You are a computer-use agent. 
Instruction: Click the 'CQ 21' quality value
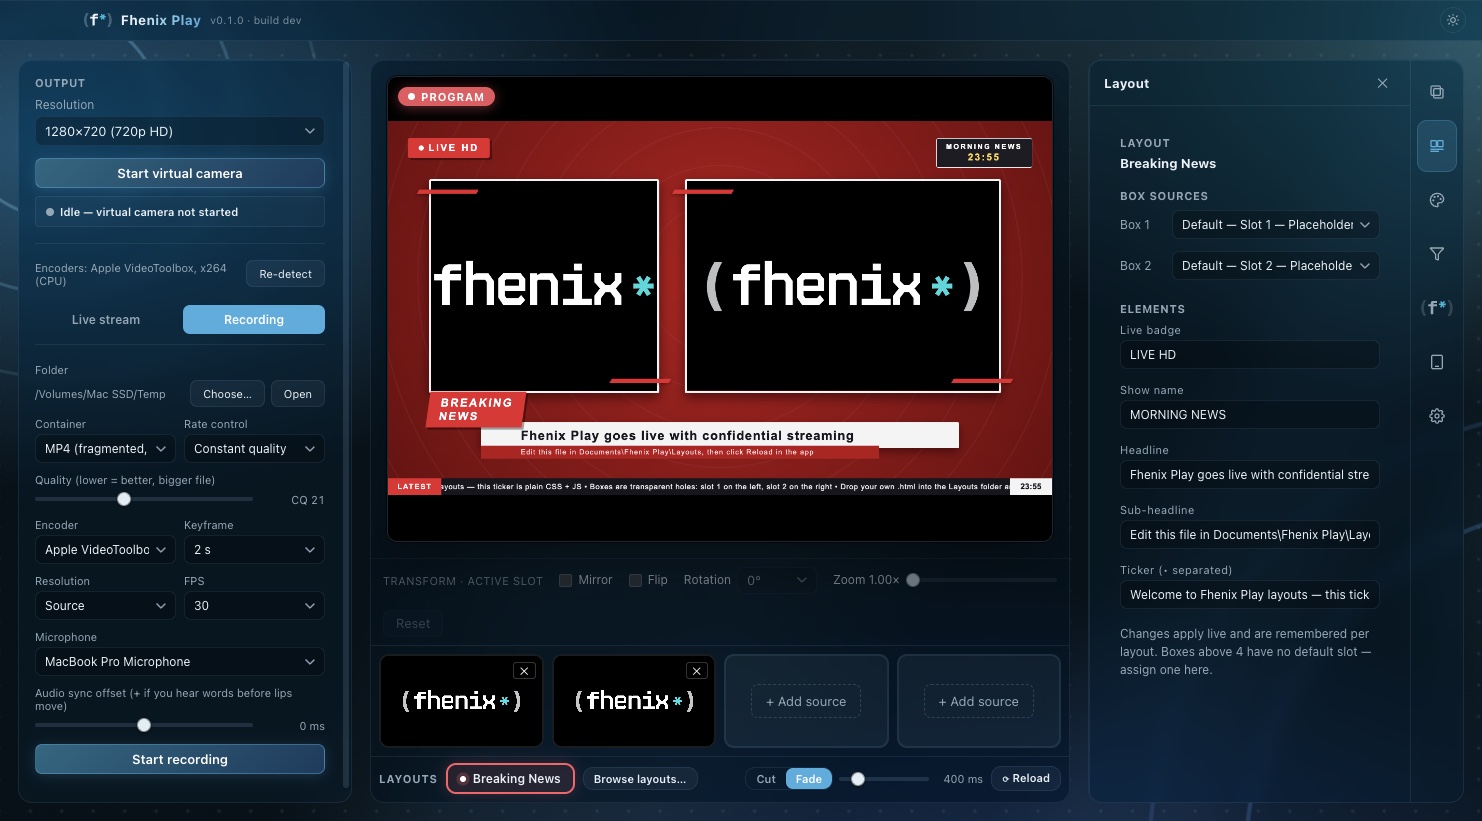click(308, 500)
